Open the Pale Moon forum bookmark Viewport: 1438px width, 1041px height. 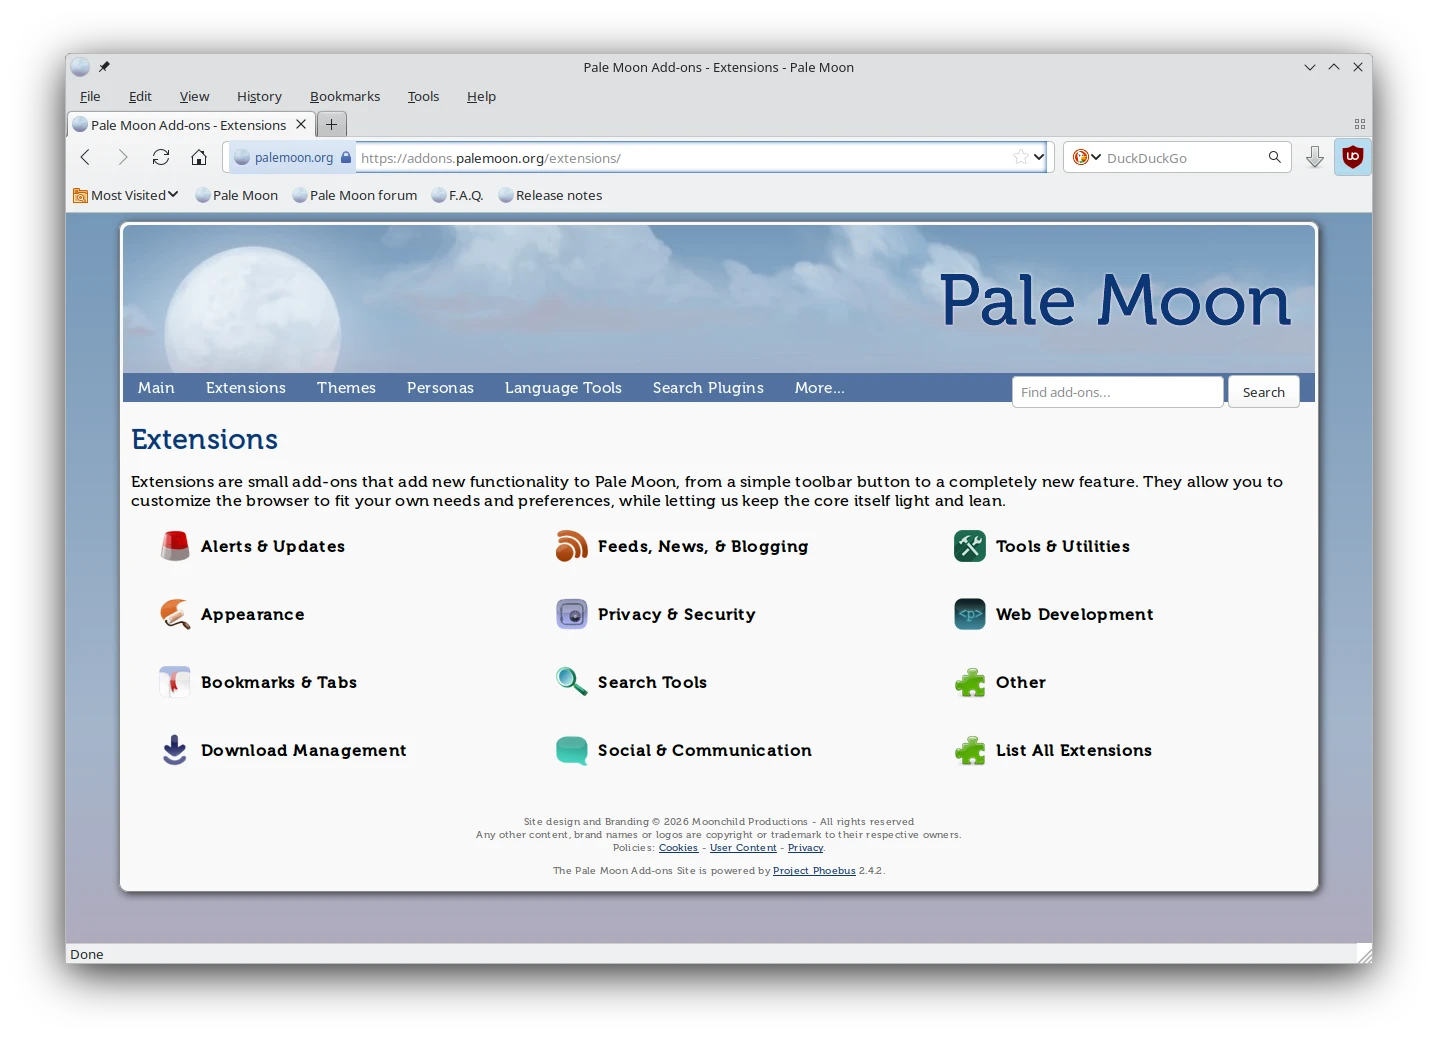coord(355,195)
